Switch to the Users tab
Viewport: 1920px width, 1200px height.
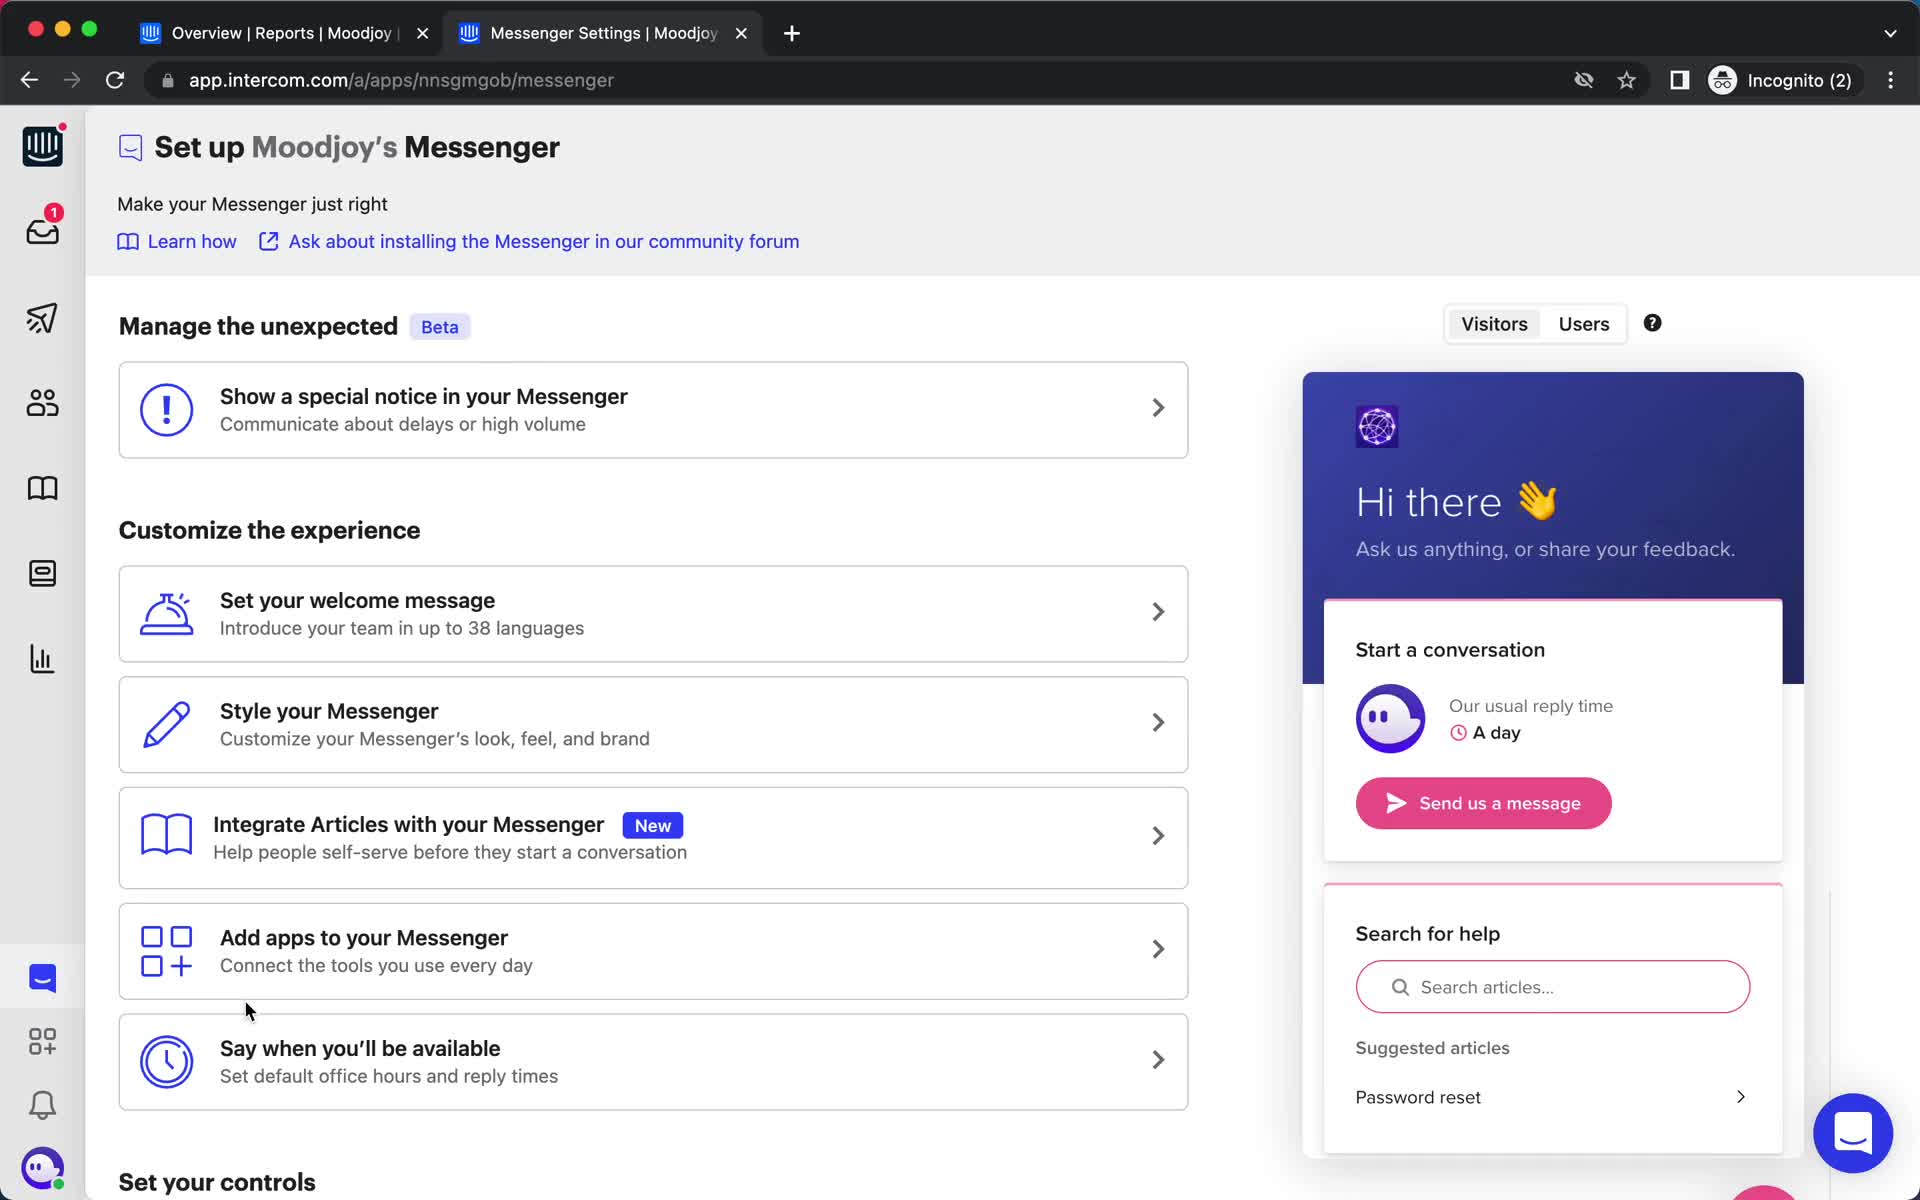[x=1583, y=324]
